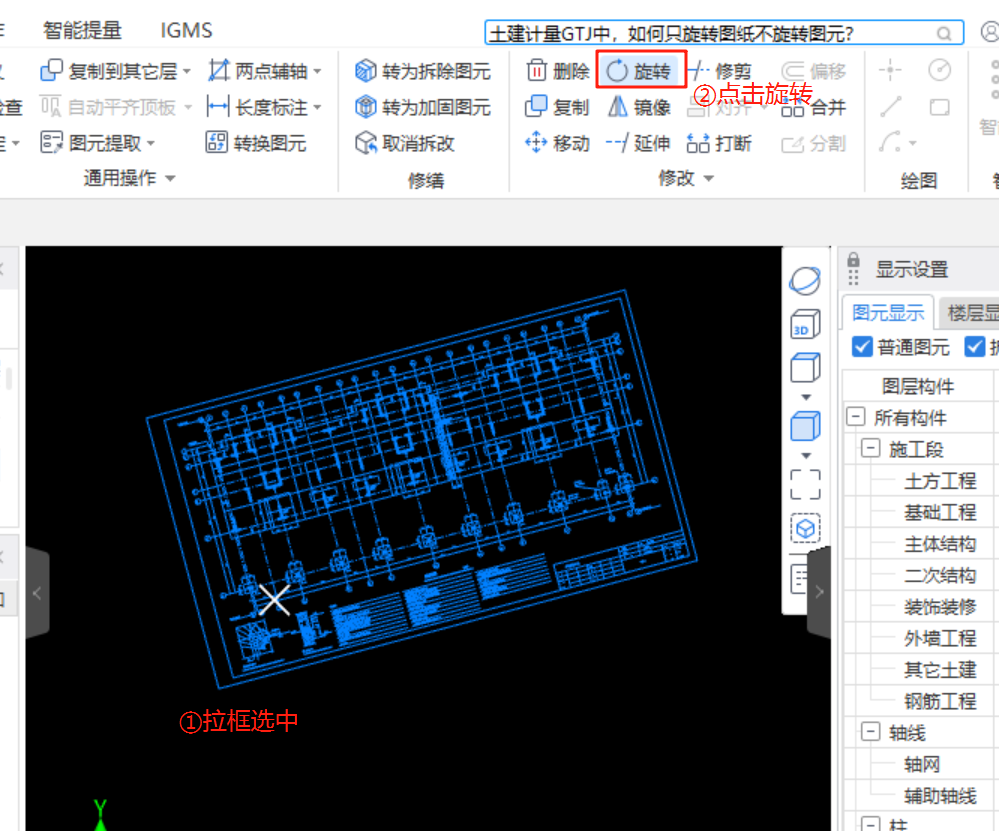Screen dimensions: 999x831
Task: Click the 自动平齐顶板 tool
Action: (108, 107)
